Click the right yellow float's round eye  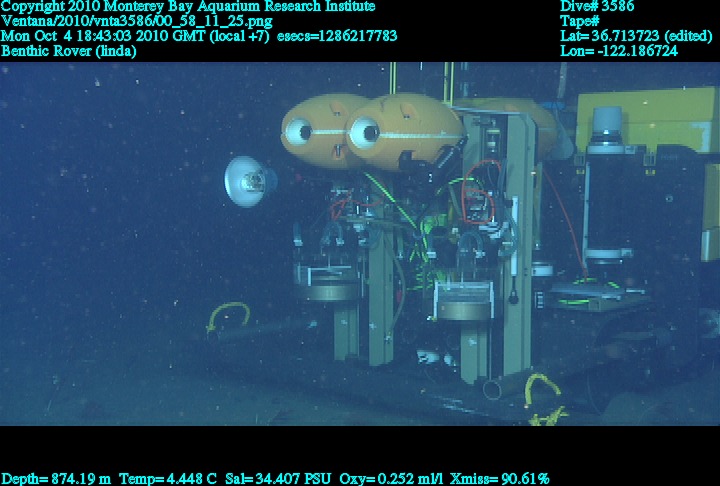click(363, 131)
